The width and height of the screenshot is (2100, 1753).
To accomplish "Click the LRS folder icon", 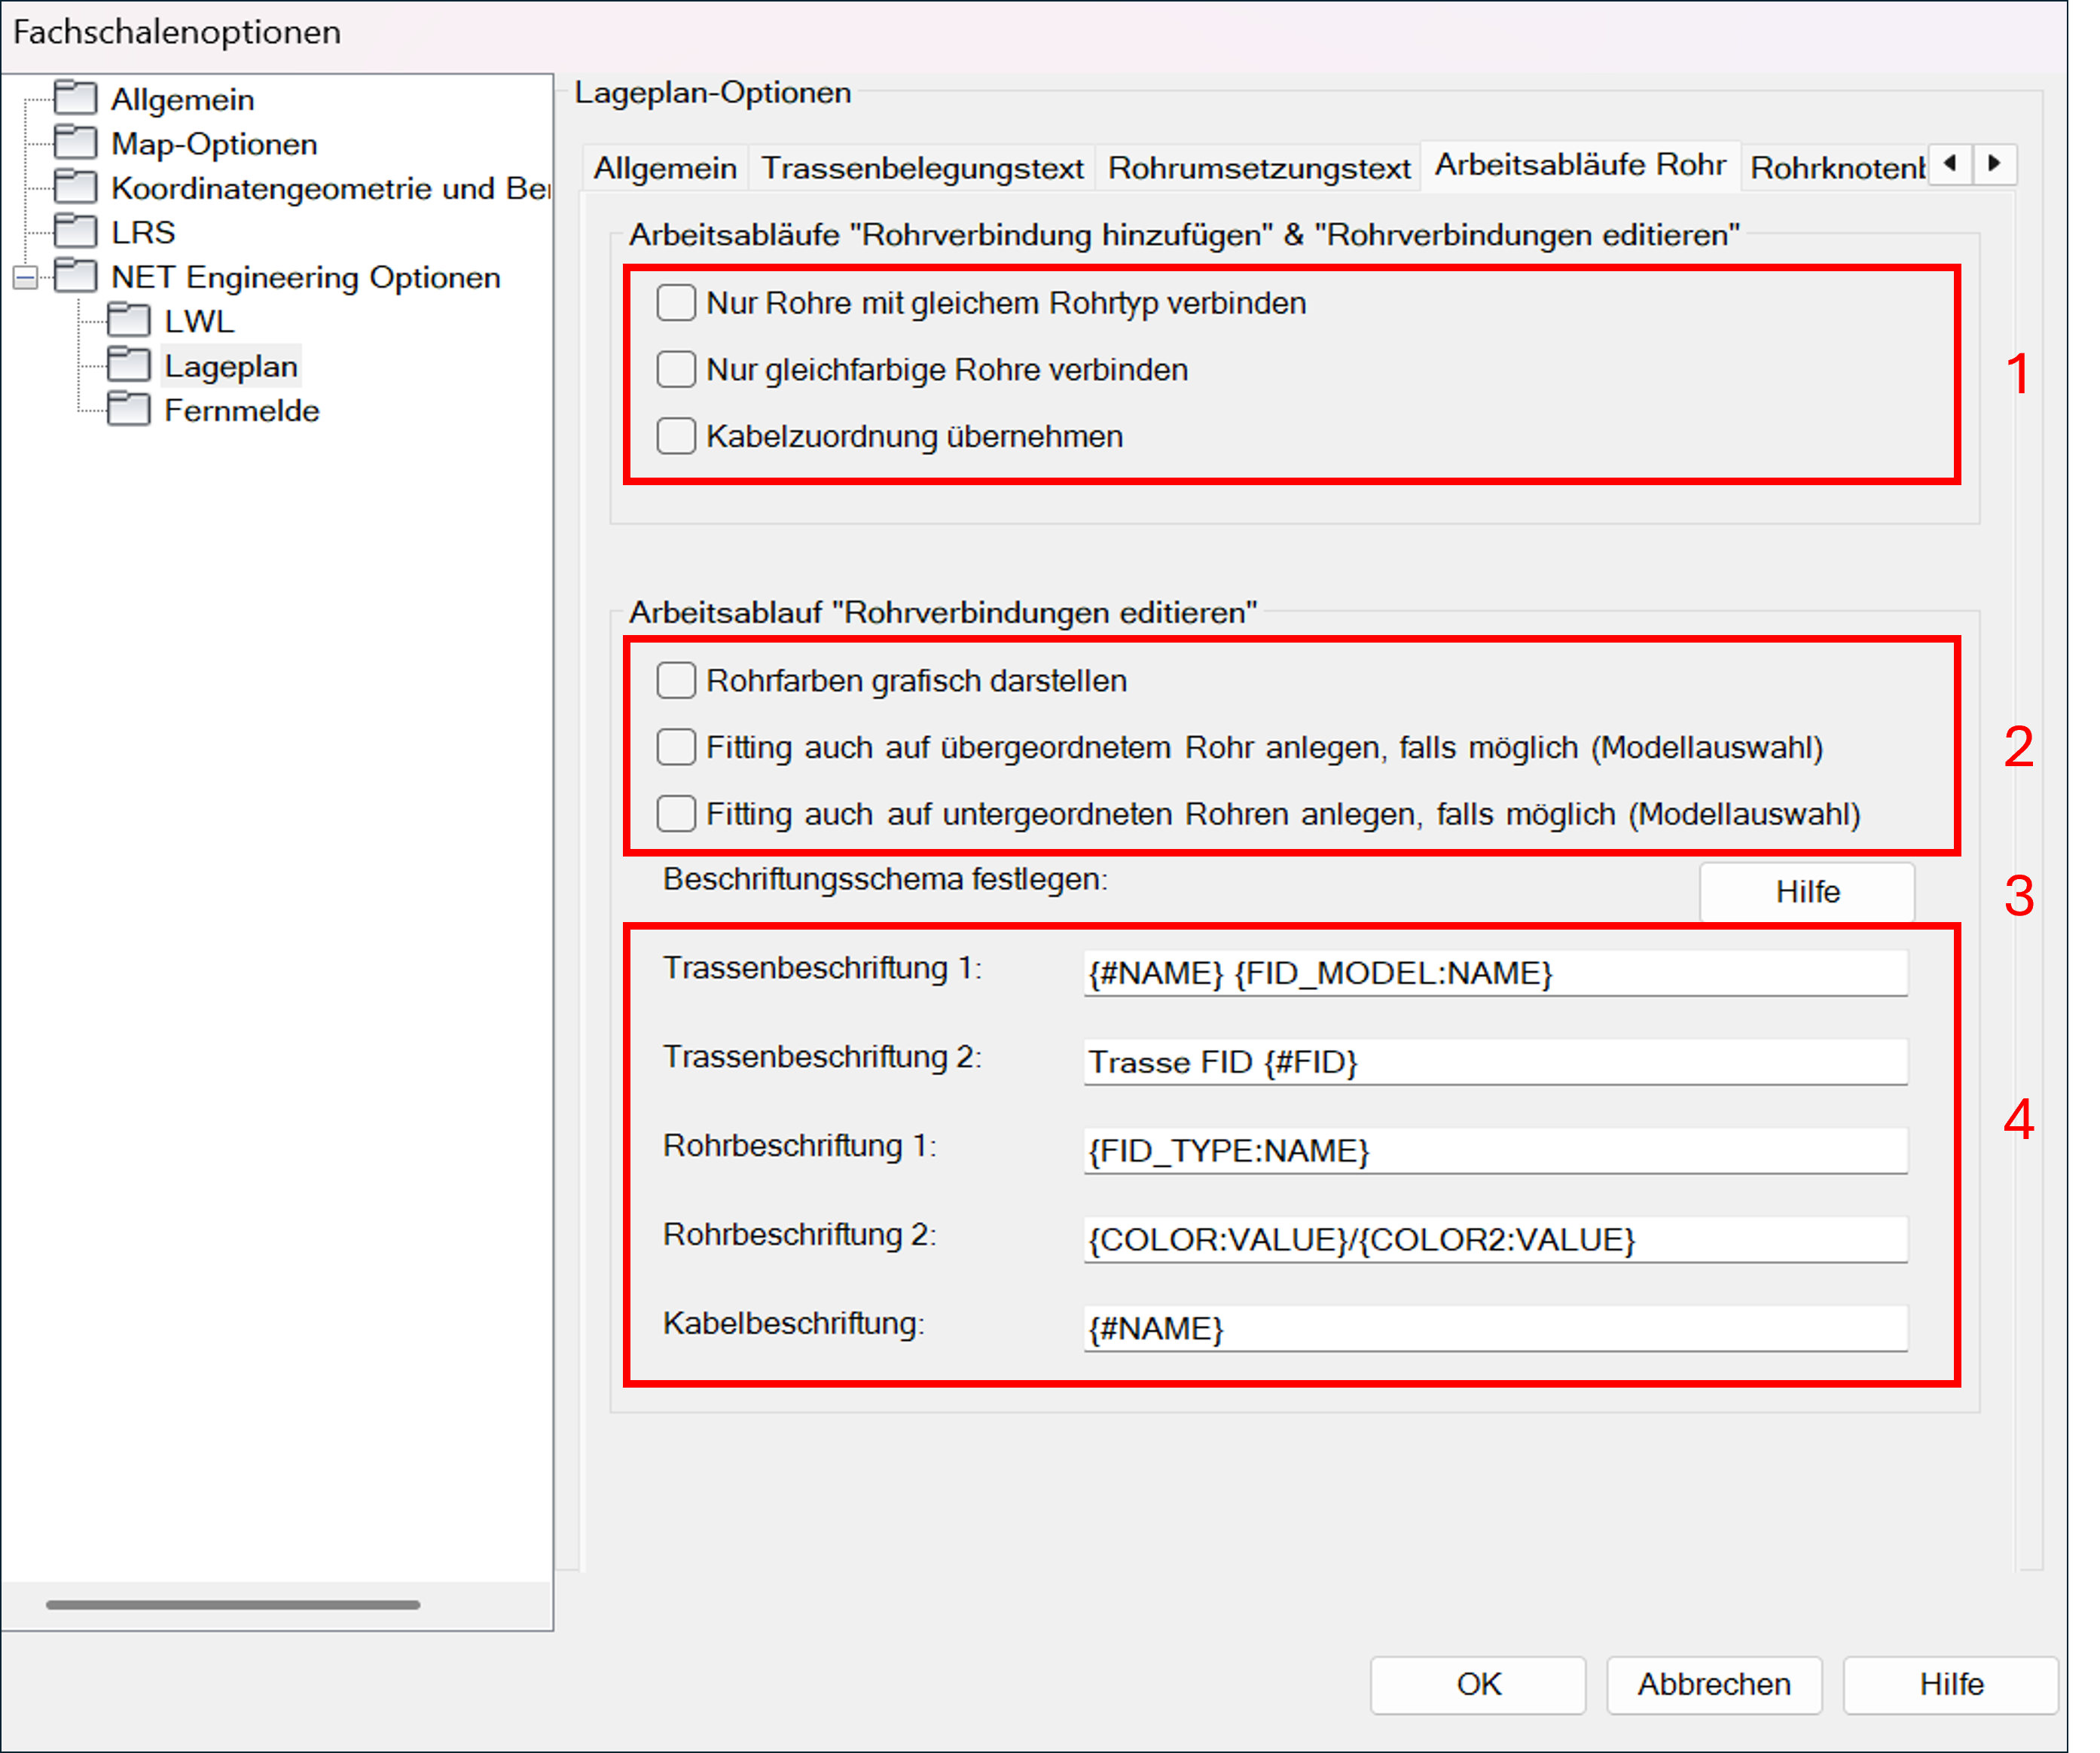I will pyautogui.click(x=75, y=231).
